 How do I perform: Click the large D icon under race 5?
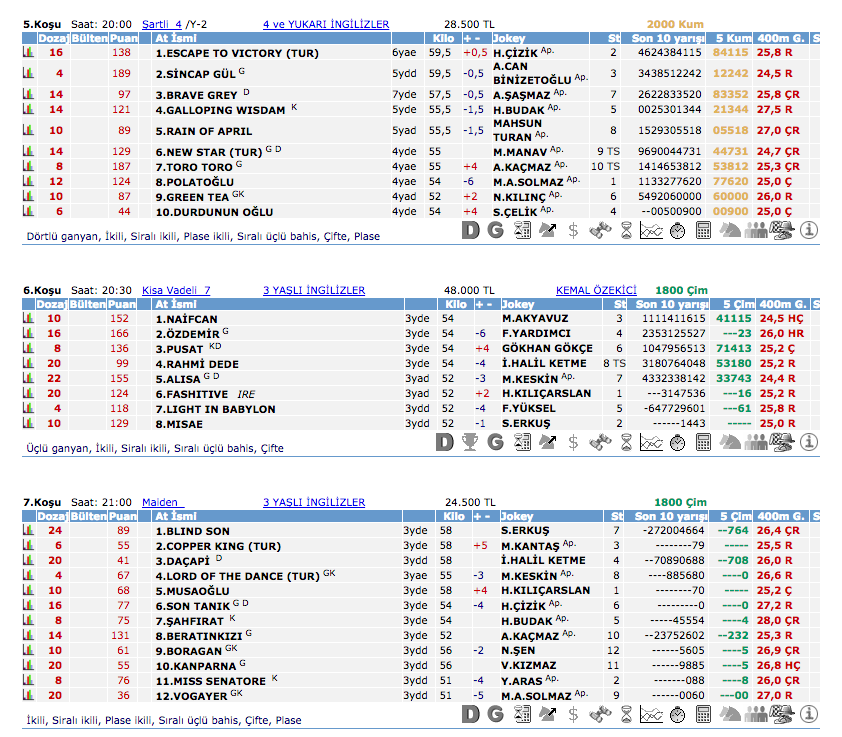[471, 230]
